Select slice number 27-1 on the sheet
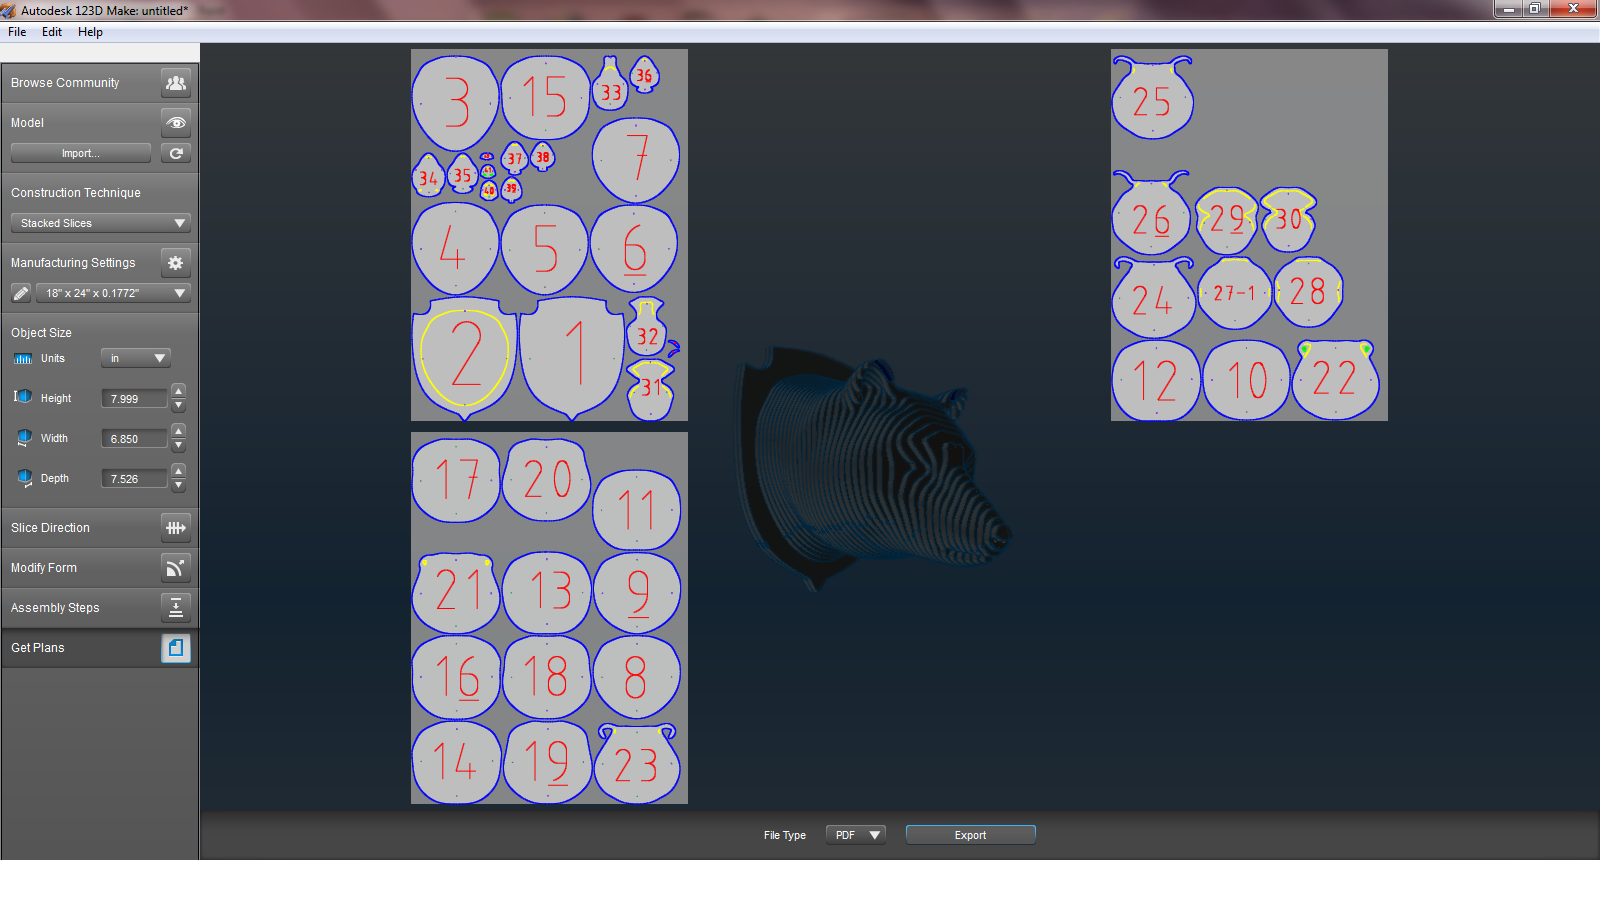Image resolution: width=1600 pixels, height=900 pixels. [x=1235, y=293]
